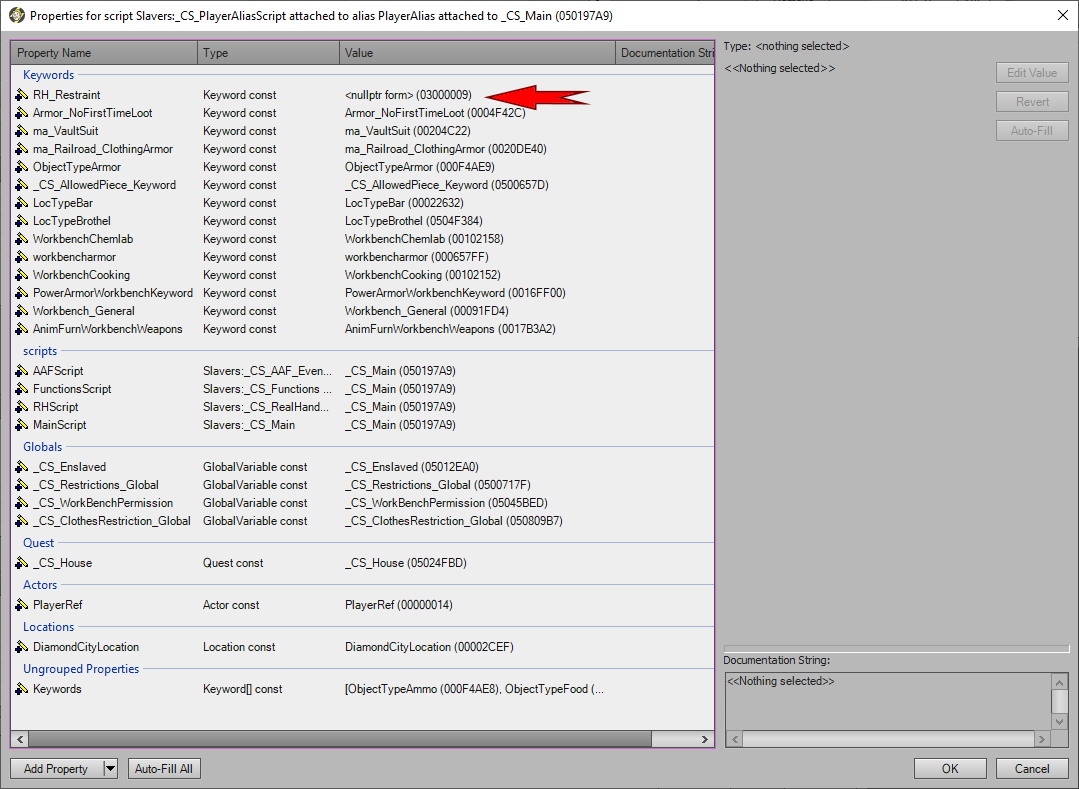The width and height of the screenshot is (1079, 789).
Task: Select the icon beside WorkbenchChemlab property name
Action: click(x=21, y=239)
